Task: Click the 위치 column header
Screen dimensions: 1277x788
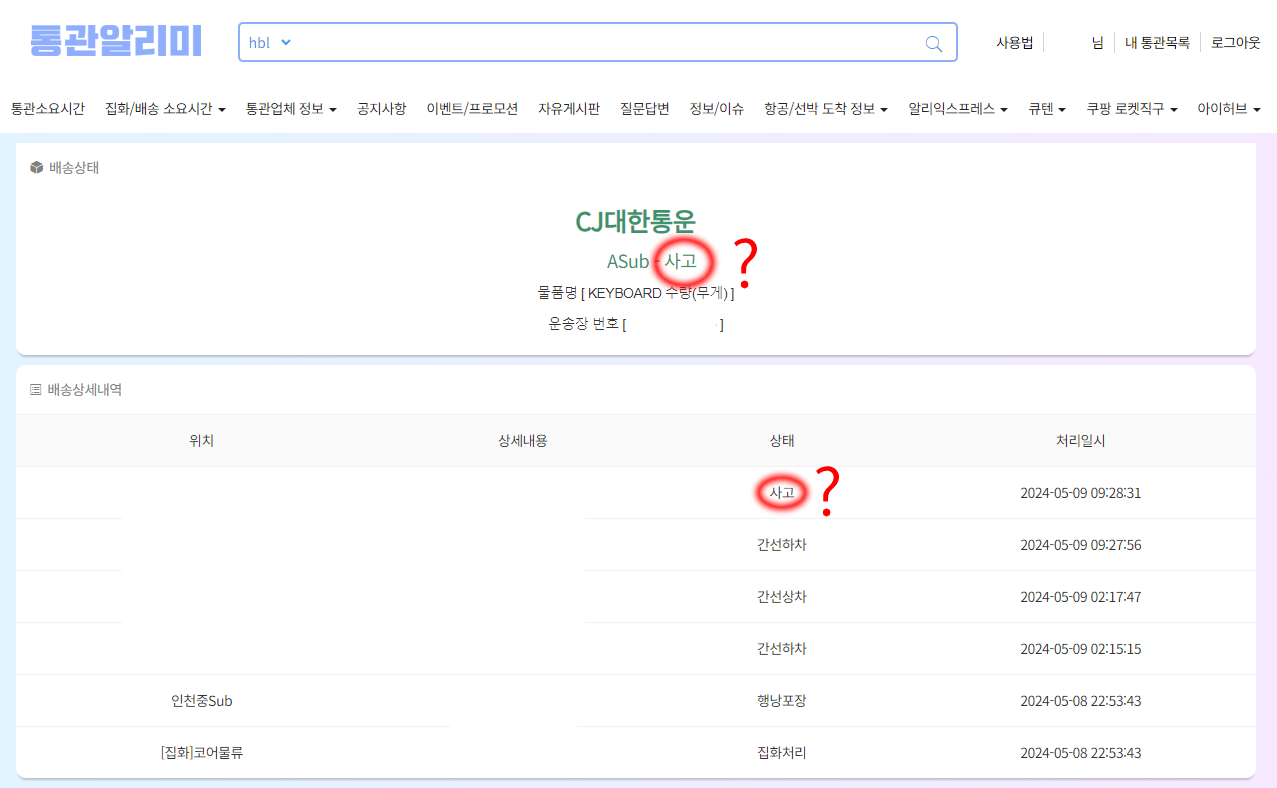Action: point(201,441)
